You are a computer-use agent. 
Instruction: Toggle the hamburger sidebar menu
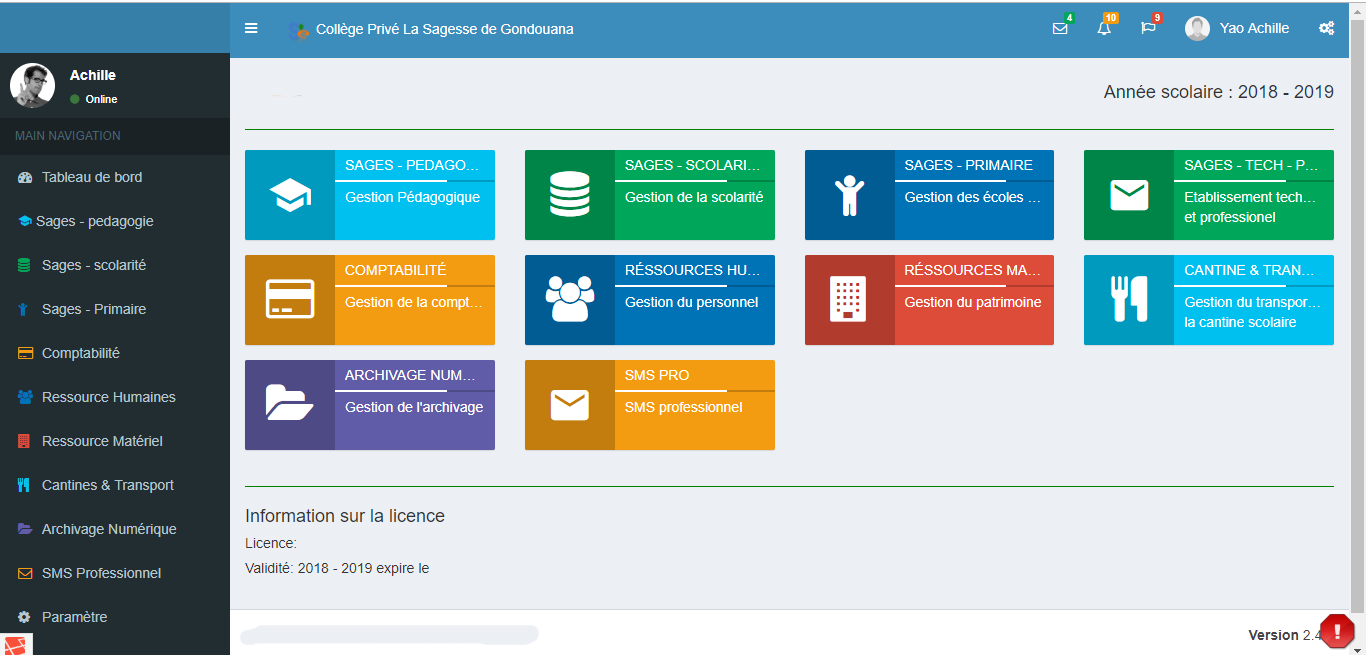tap(251, 28)
